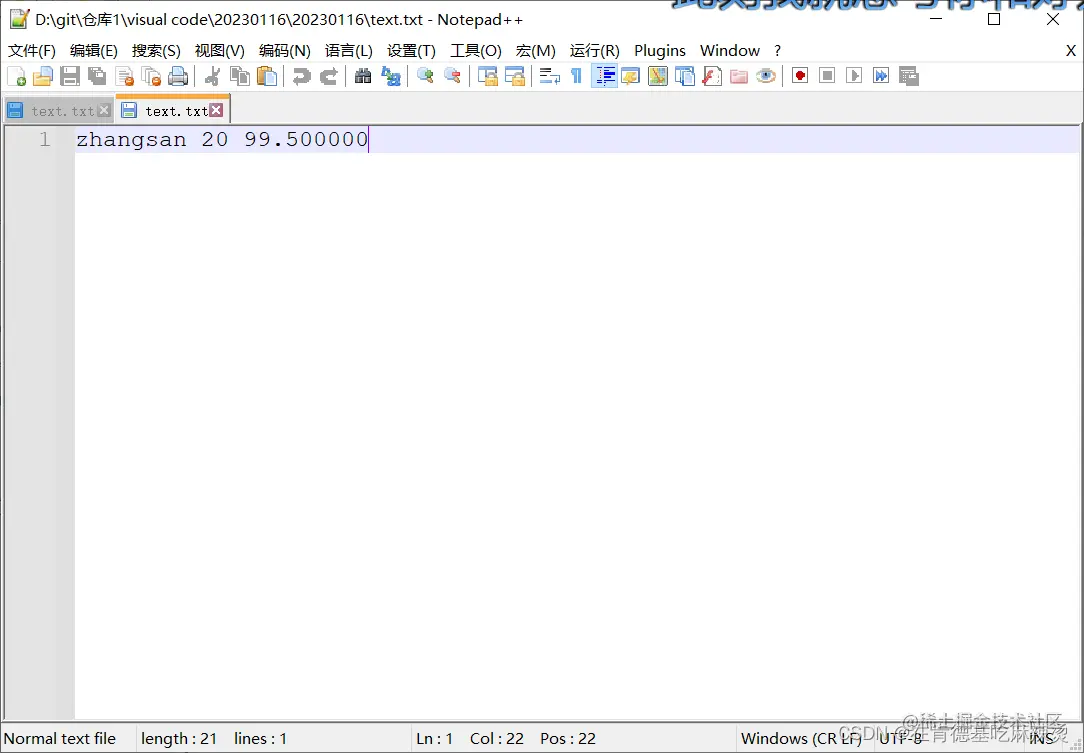Image resolution: width=1084 pixels, height=753 pixels.
Task: Open the 工具(O) menu
Action: click(476, 50)
